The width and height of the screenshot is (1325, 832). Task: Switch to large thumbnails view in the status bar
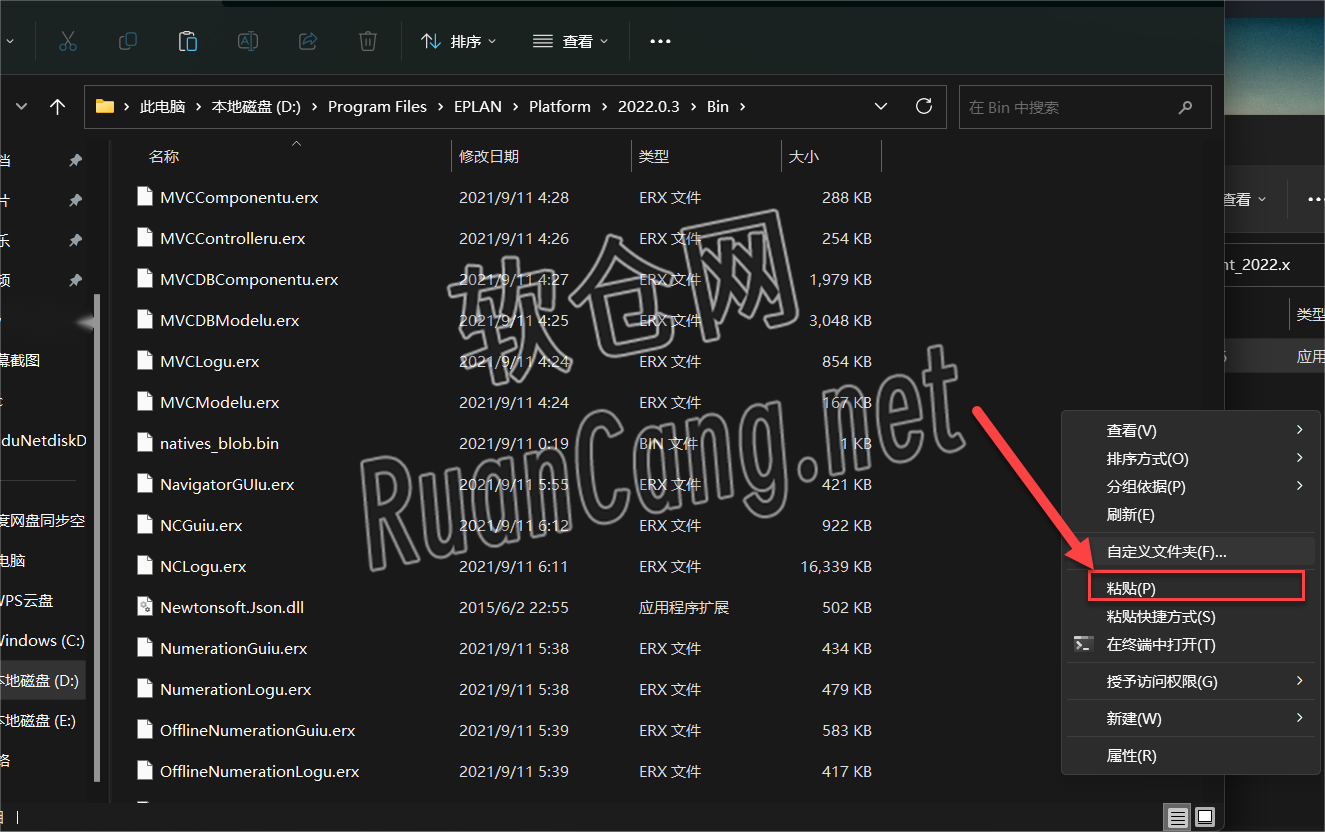click(1205, 817)
